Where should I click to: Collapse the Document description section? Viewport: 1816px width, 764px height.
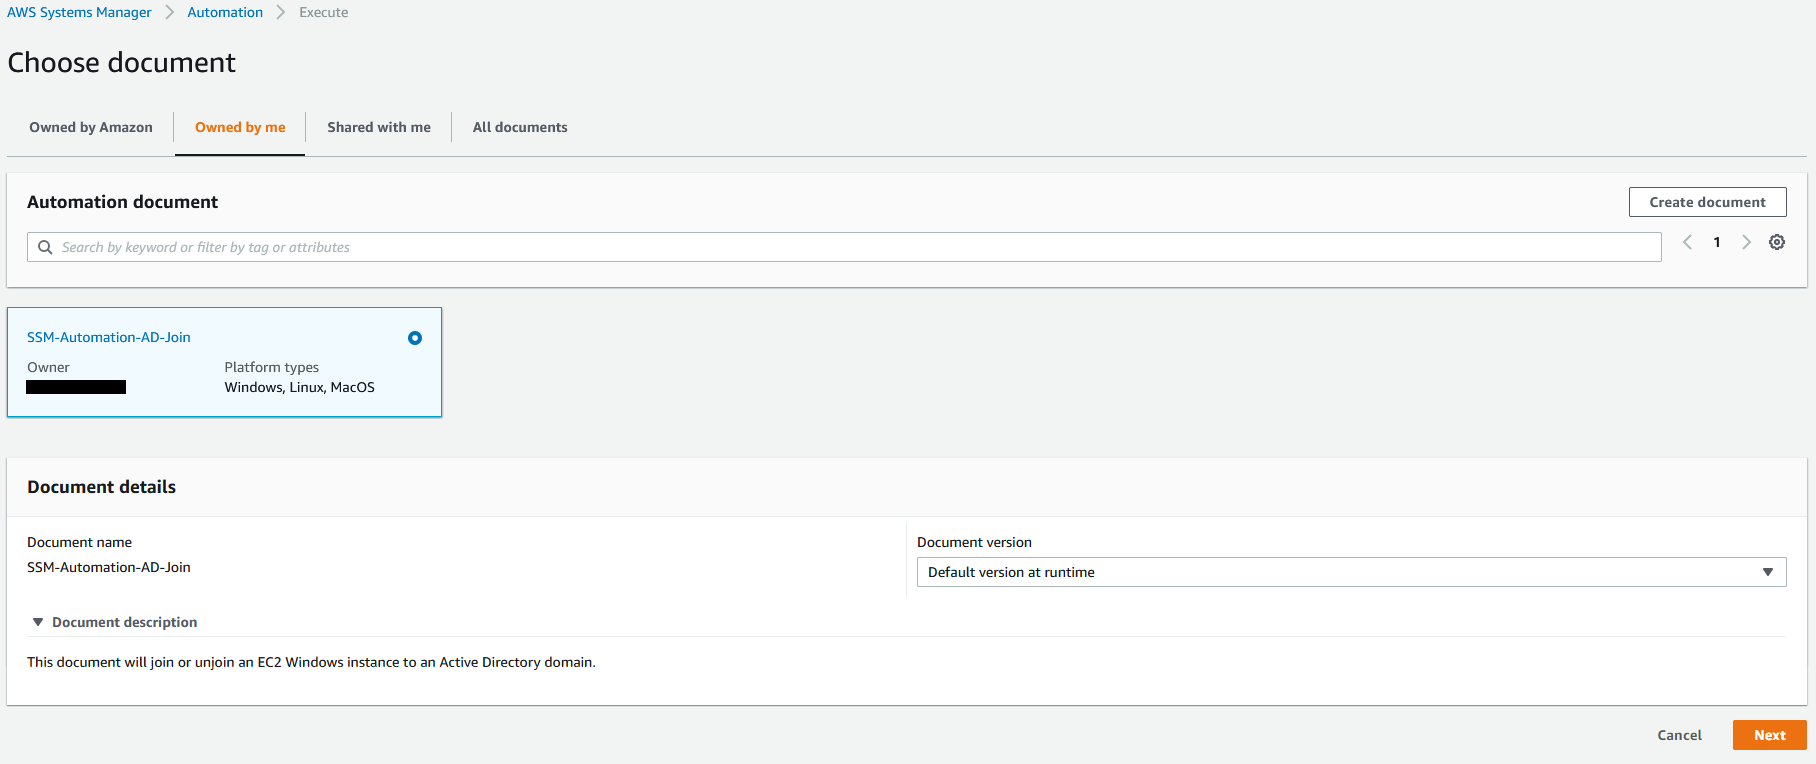[38, 622]
